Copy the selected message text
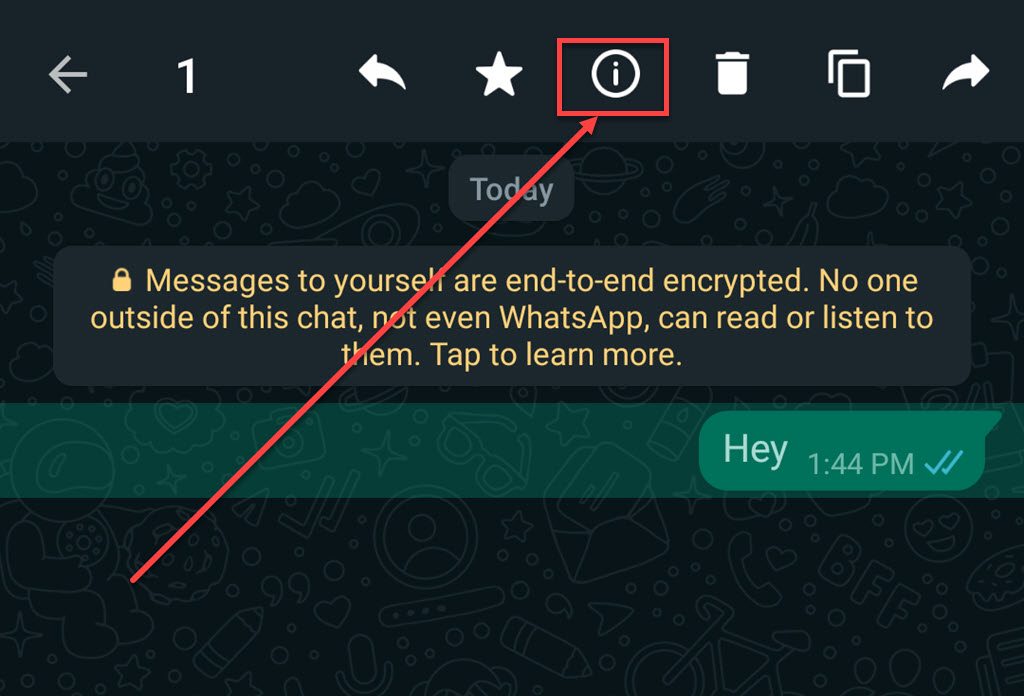 848,74
